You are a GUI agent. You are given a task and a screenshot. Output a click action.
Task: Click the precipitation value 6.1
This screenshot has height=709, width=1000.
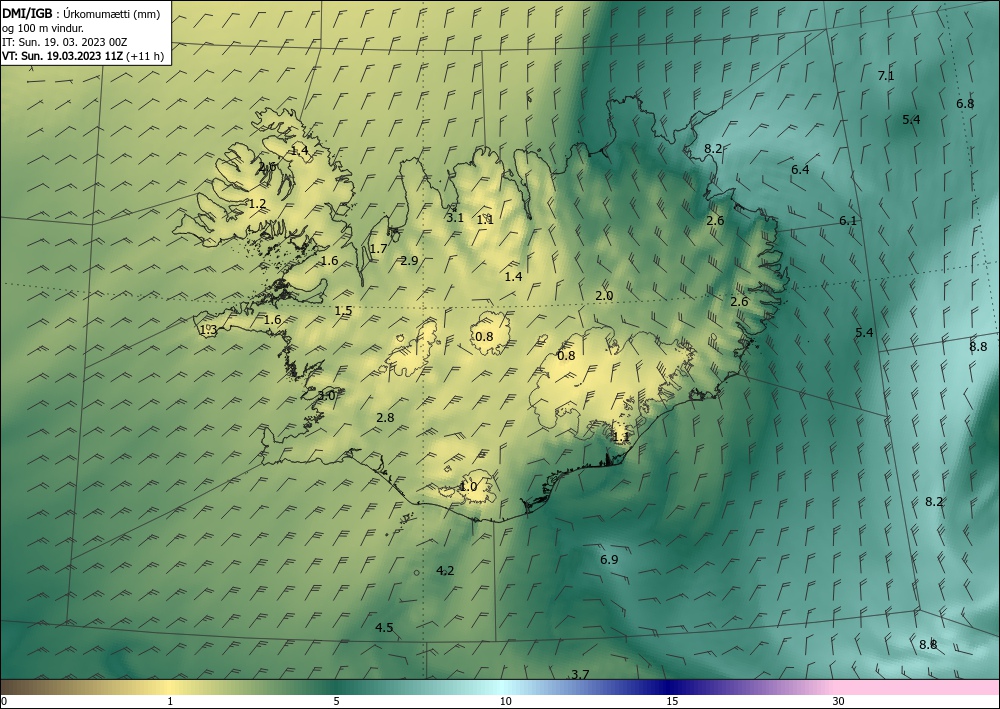(x=848, y=221)
